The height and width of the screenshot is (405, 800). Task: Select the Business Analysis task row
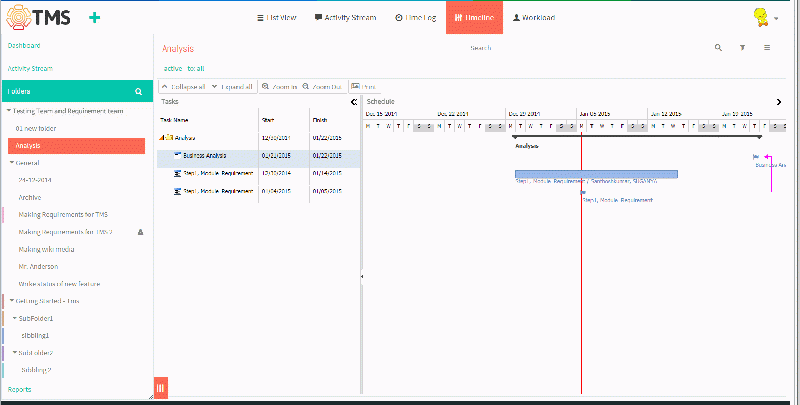[259, 156]
